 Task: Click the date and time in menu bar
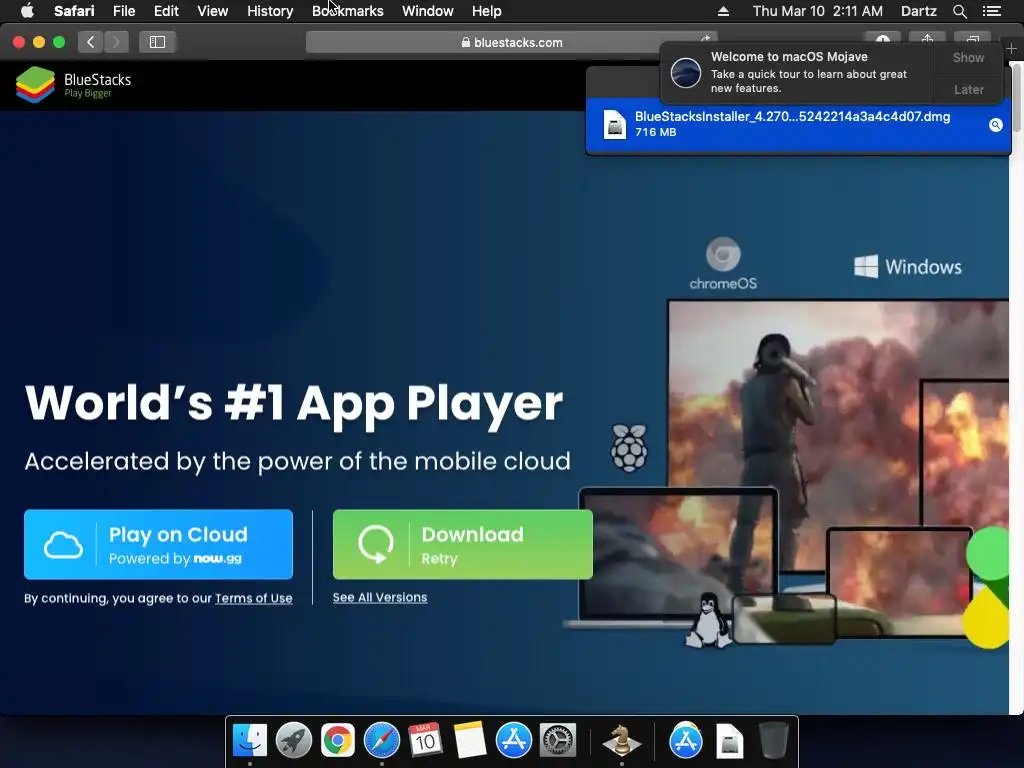tap(818, 10)
